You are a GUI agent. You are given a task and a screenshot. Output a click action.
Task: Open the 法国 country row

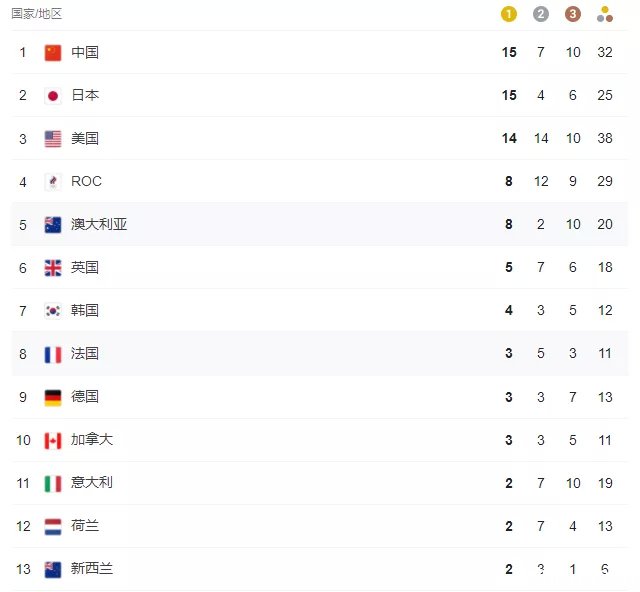(x=320, y=354)
